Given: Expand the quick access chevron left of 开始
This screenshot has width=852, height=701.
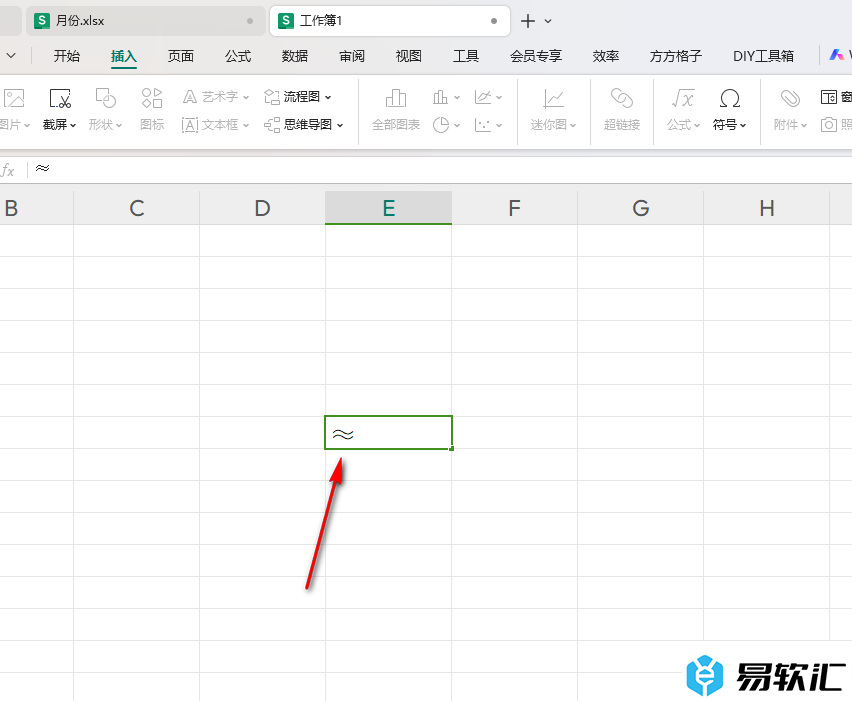Looking at the screenshot, I should pyautogui.click(x=11, y=55).
